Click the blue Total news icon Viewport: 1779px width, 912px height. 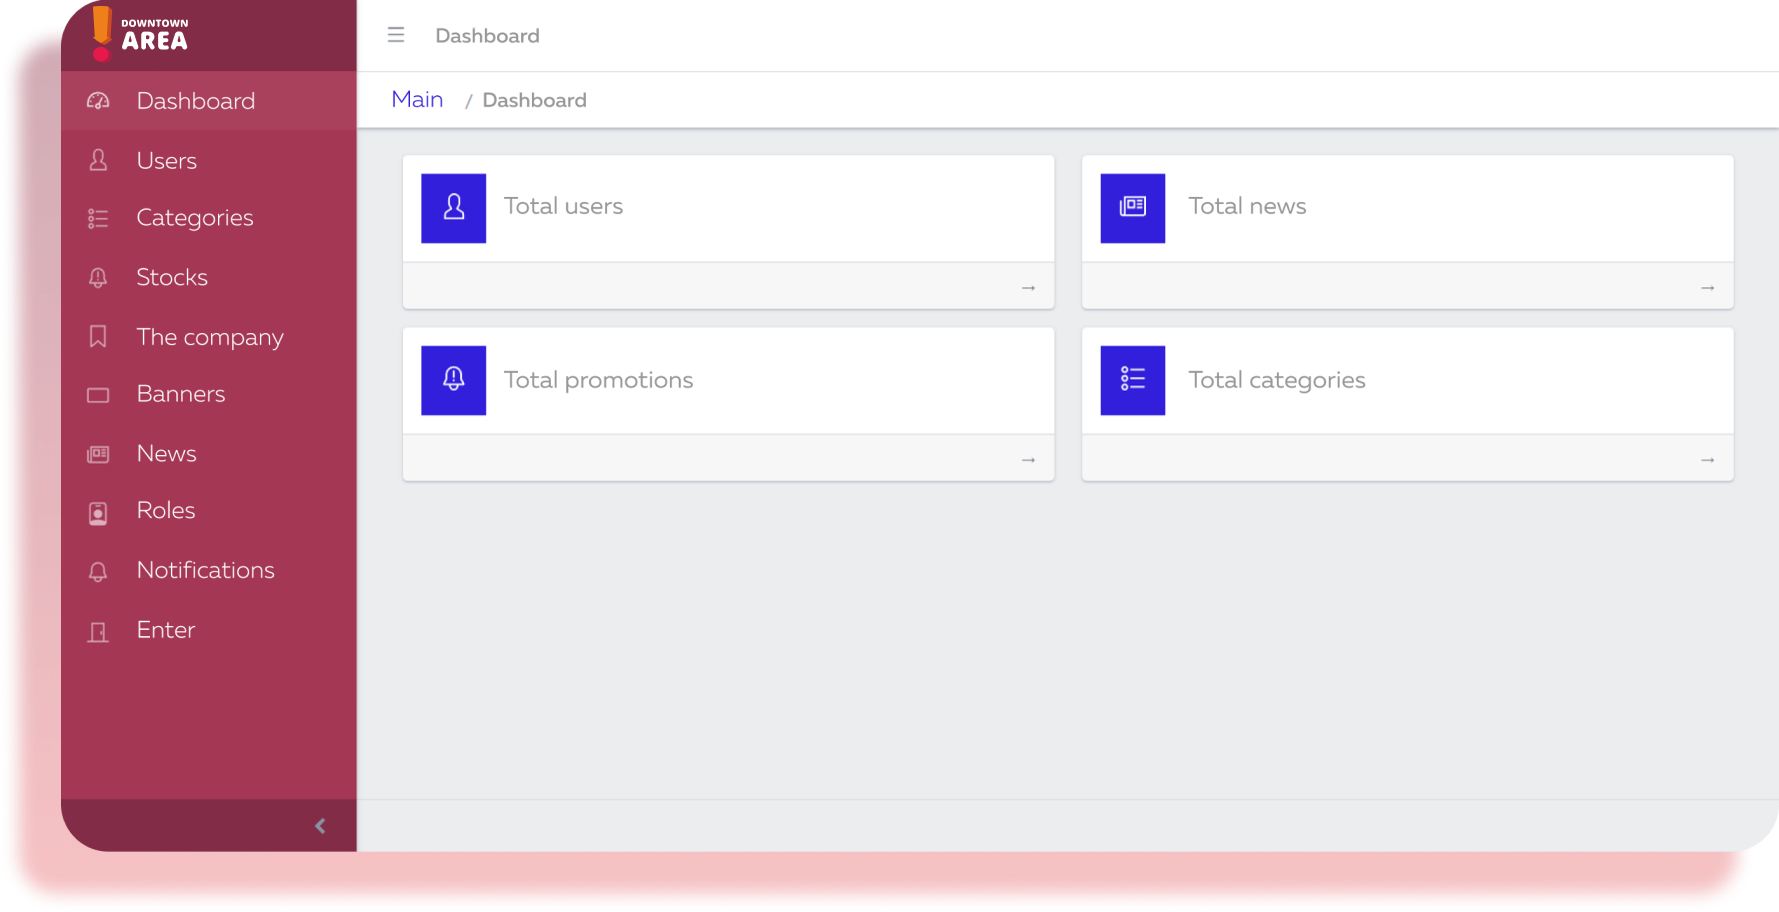point(1133,208)
